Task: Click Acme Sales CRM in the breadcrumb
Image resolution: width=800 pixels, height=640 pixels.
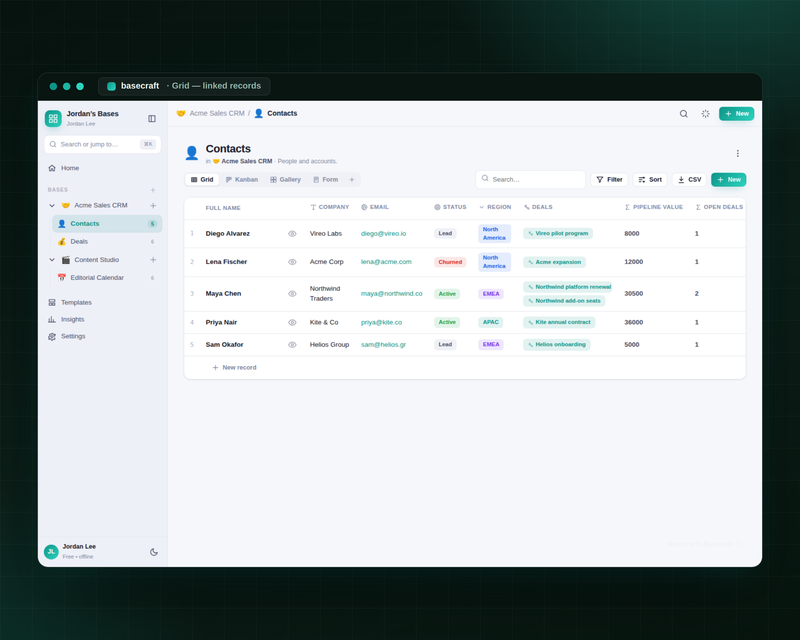Action: click(x=217, y=113)
